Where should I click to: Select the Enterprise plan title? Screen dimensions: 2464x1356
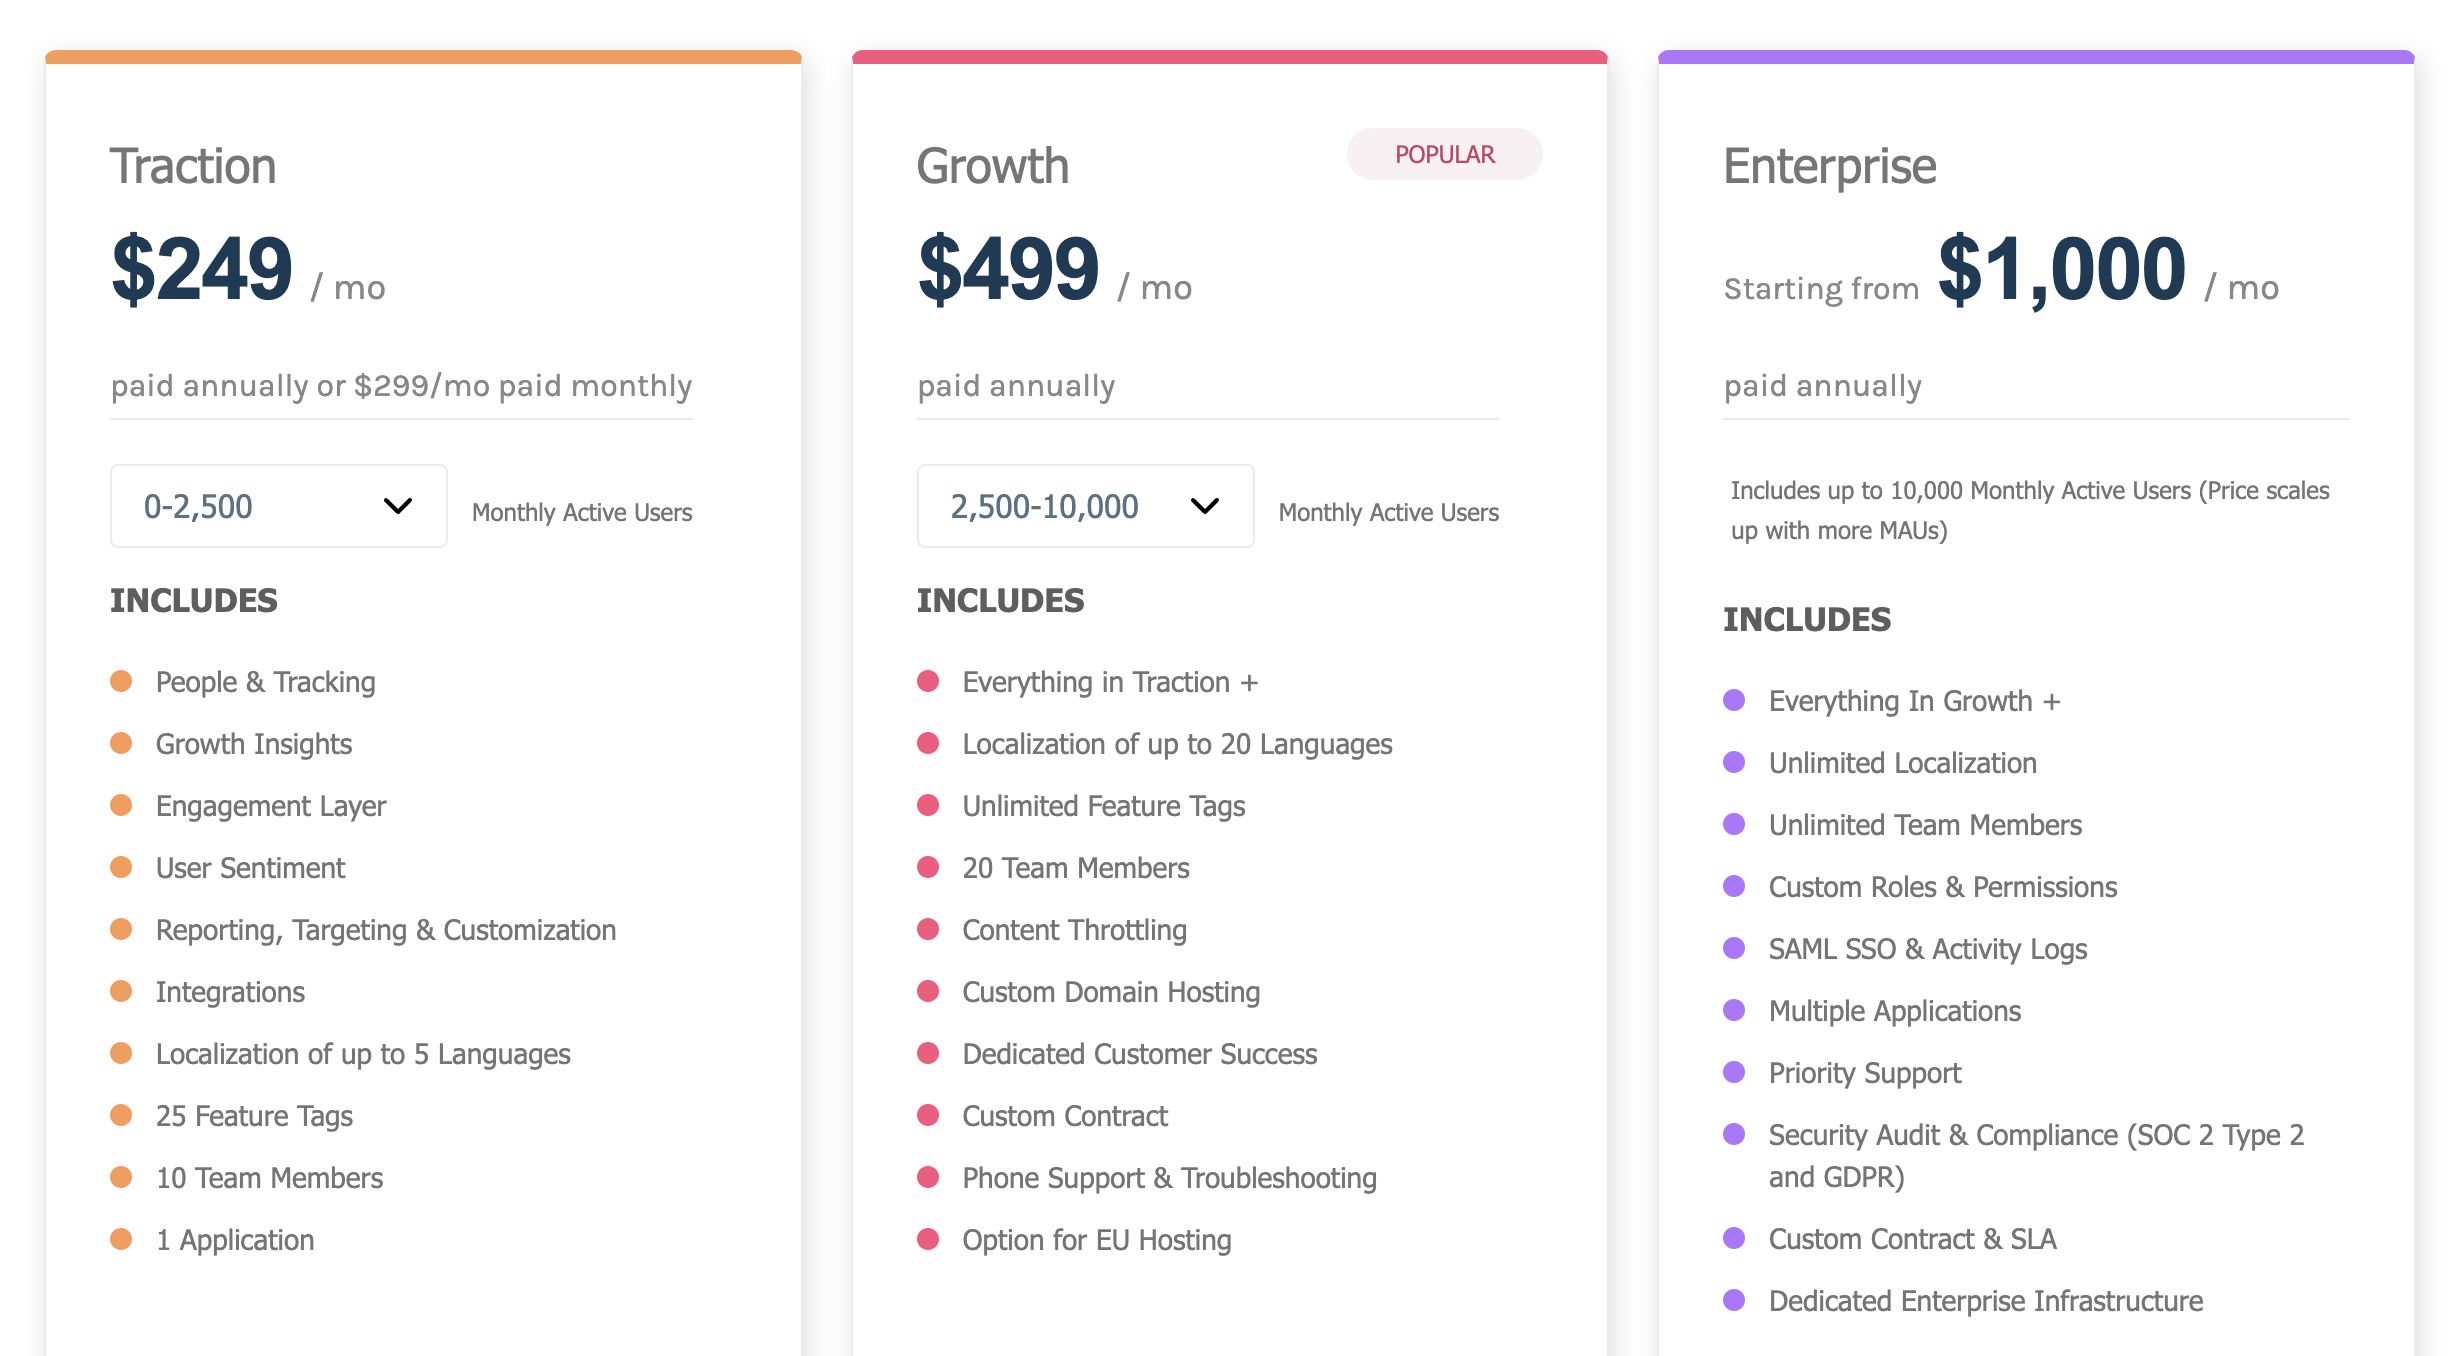[1828, 166]
